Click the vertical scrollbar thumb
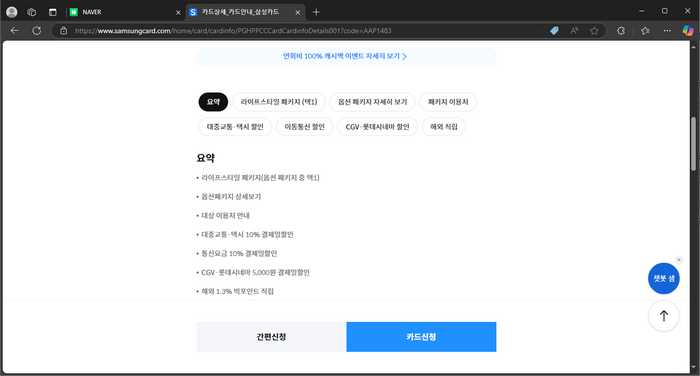700x376 pixels. (693, 144)
